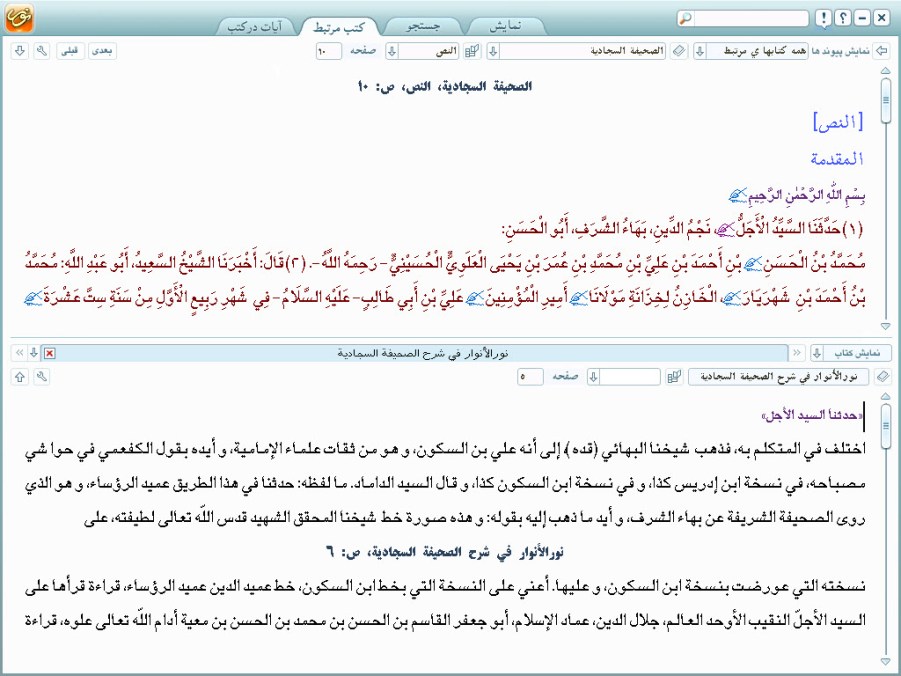Click the right double-chevron beside the book tab strip

(x=798, y=352)
